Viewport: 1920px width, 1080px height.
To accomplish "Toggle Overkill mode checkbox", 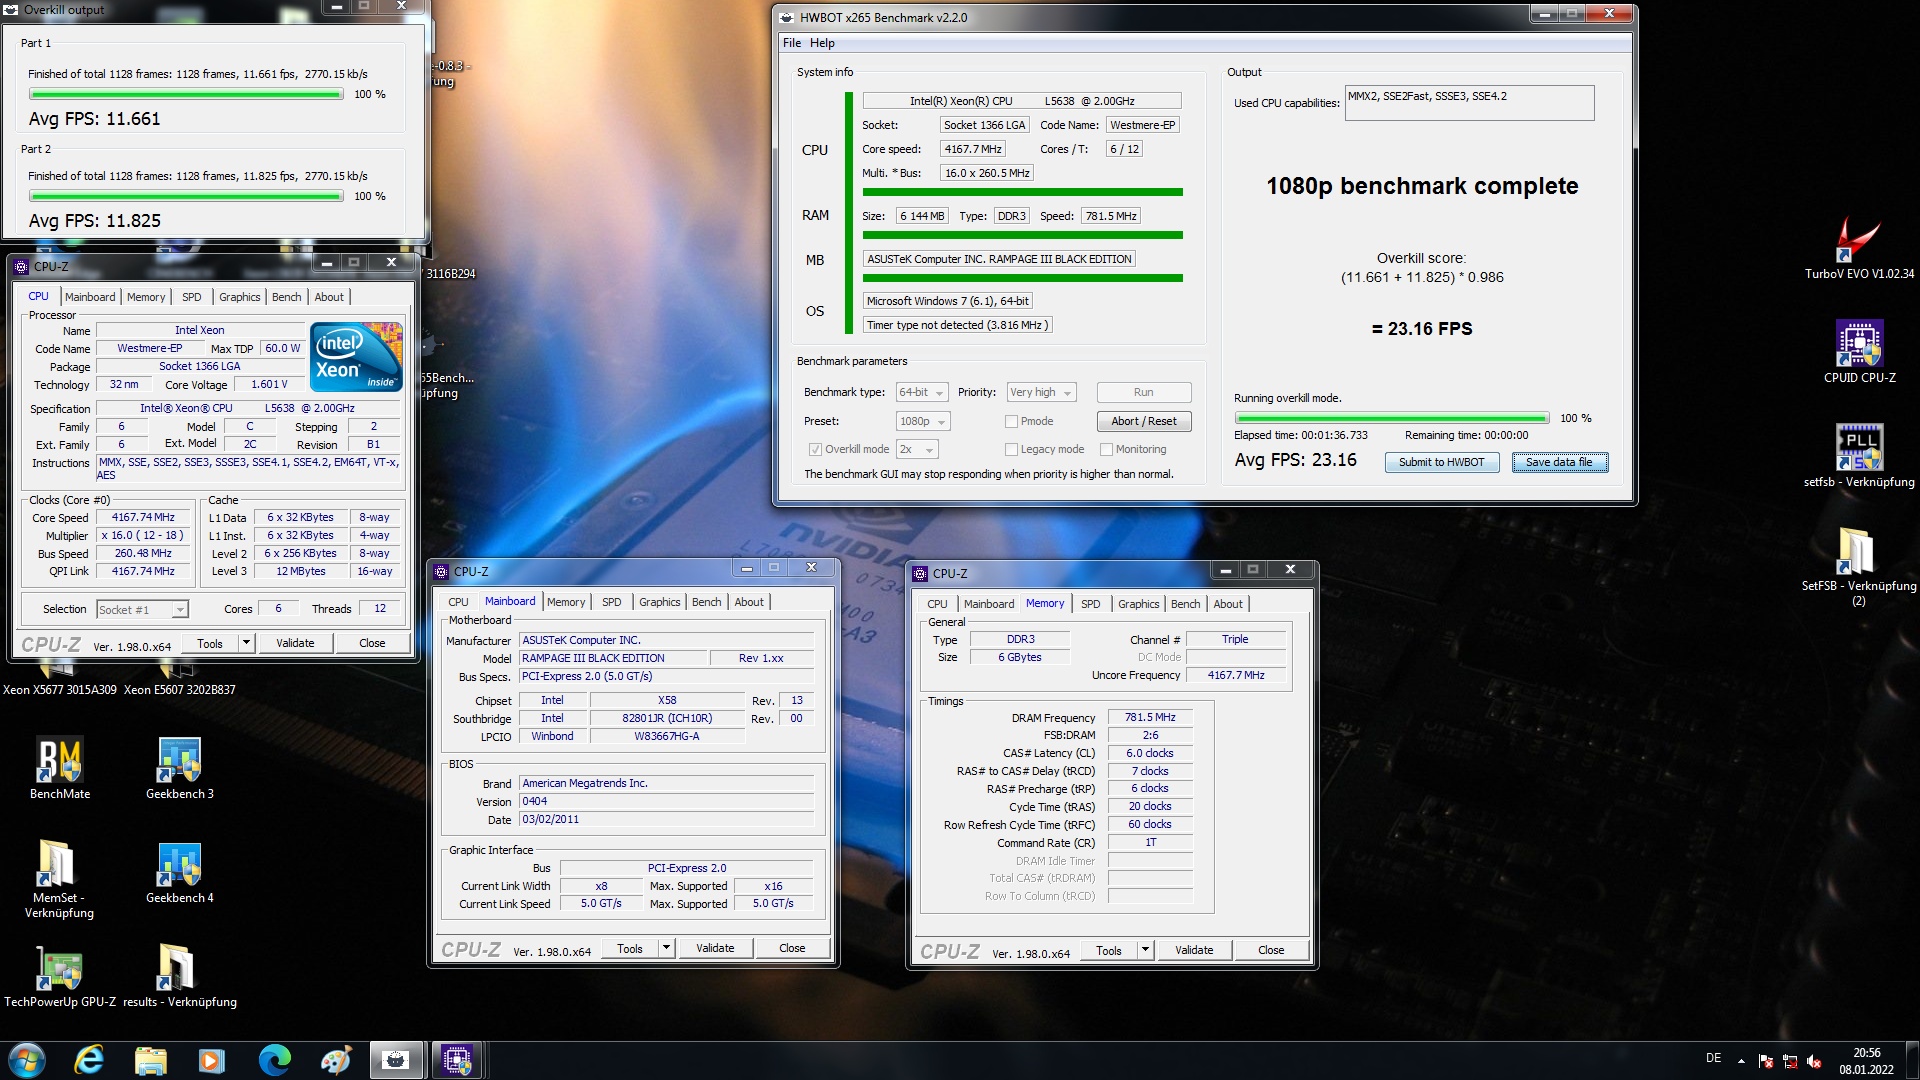I will [815, 450].
